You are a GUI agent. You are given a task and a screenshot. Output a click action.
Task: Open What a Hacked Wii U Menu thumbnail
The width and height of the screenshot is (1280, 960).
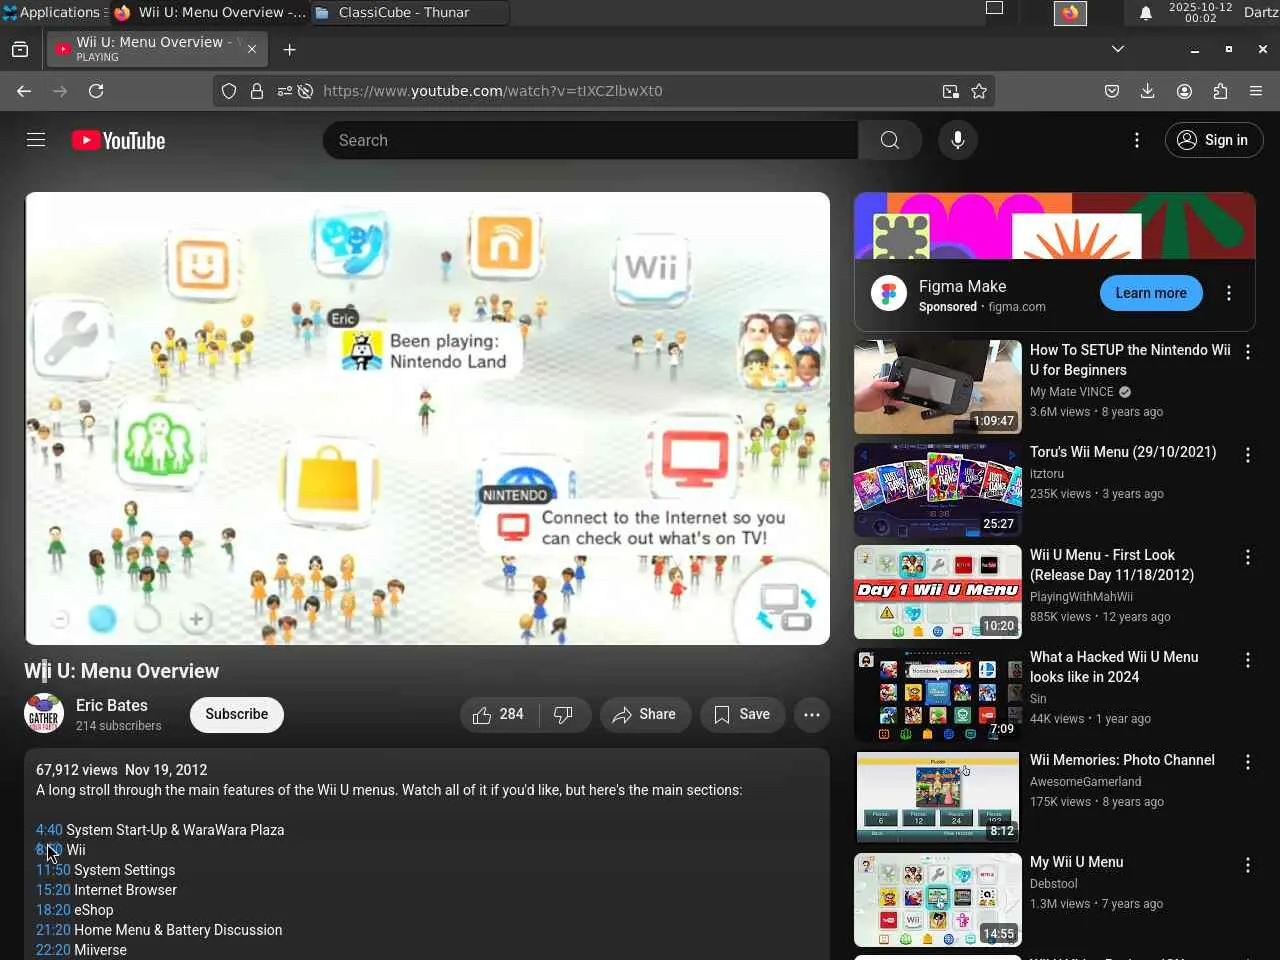(938, 695)
